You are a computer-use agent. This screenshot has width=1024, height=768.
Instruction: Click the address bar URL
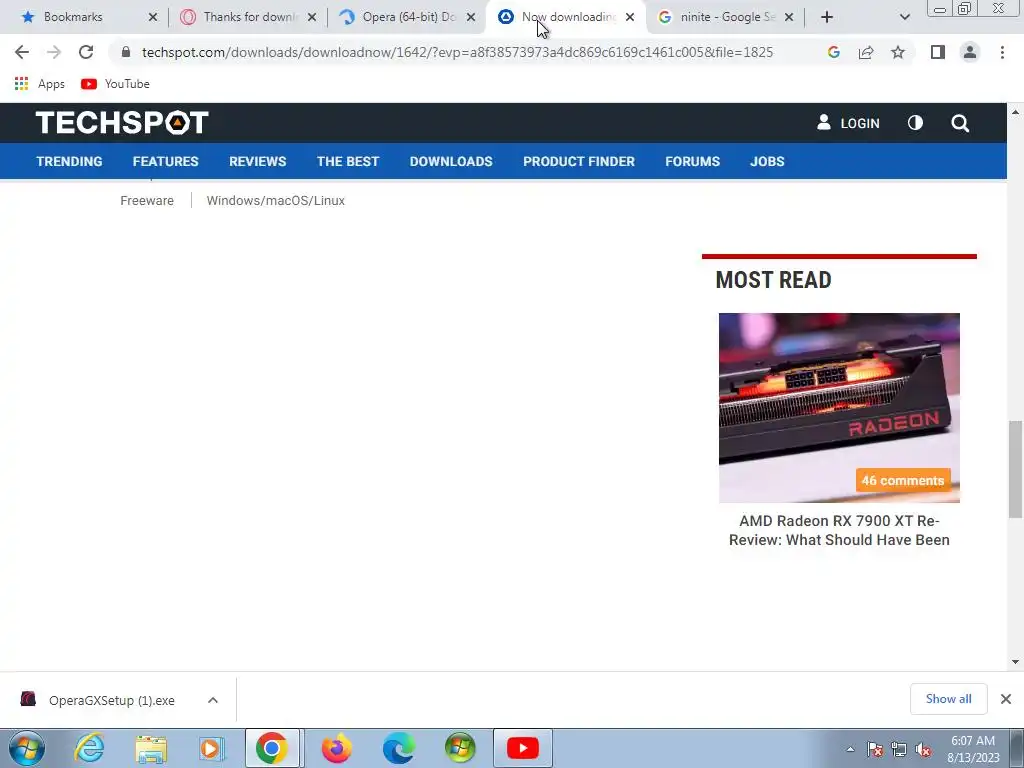pos(457,52)
